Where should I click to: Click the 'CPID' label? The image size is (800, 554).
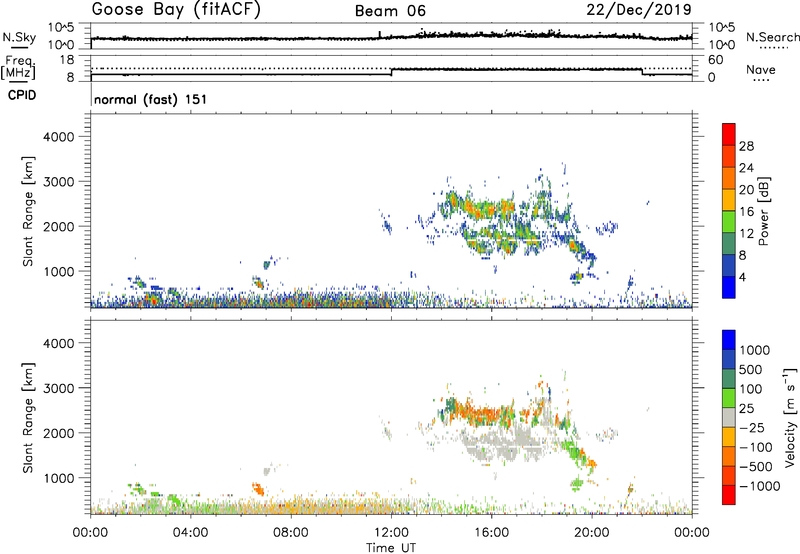click(x=22, y=95)
